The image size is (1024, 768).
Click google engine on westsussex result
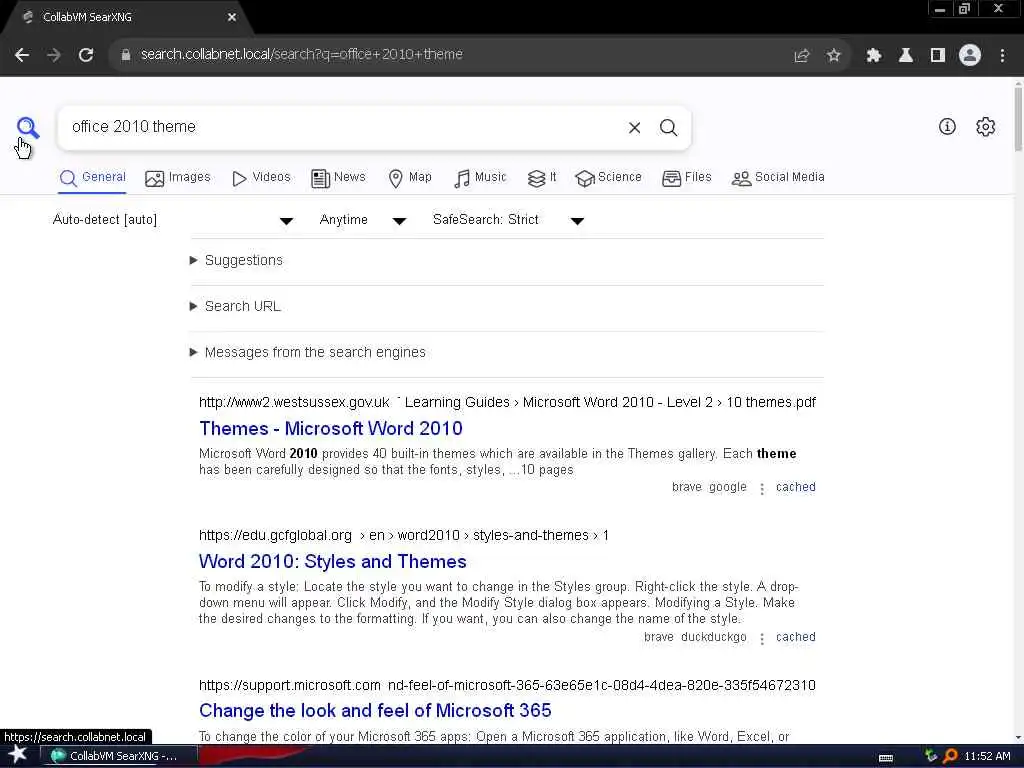pyautogui.click(x=728, y=487)
